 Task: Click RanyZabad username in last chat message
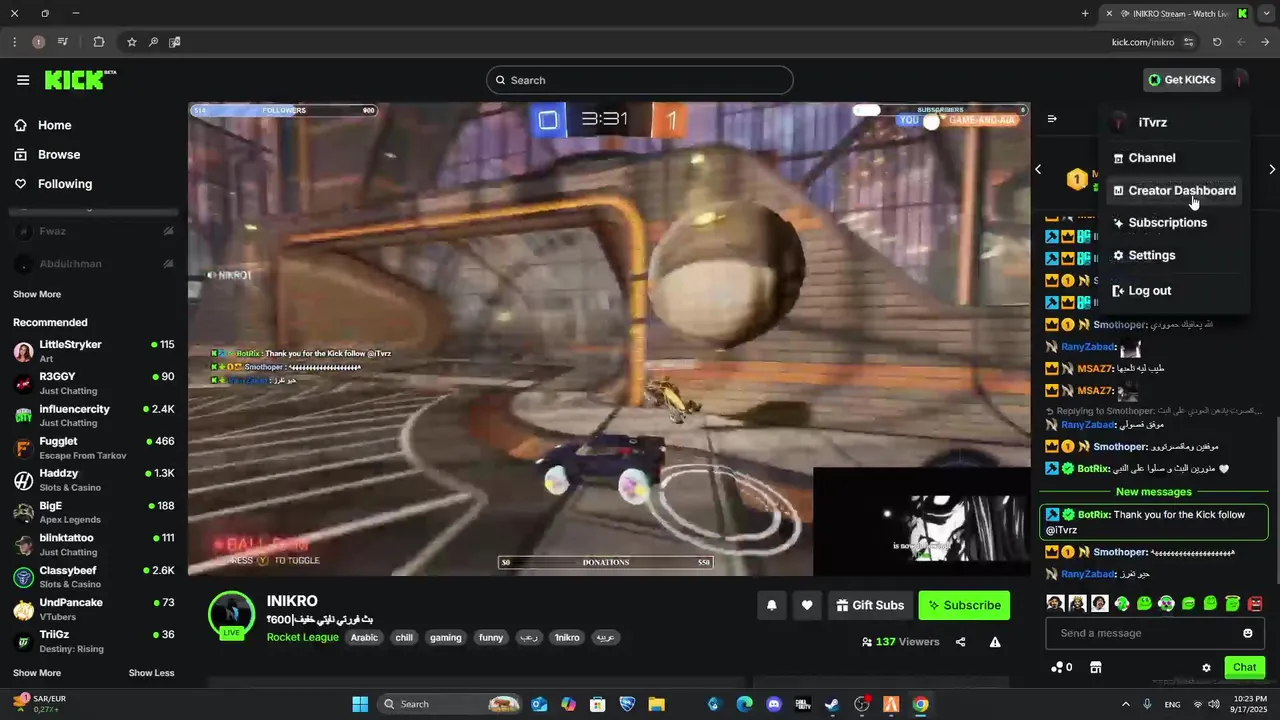pos(1088,574)
